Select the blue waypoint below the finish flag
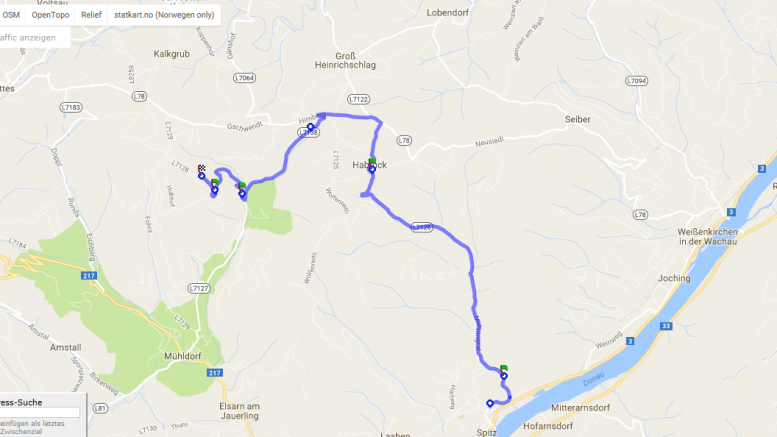777x437 pixels. (x=201, y=176)
